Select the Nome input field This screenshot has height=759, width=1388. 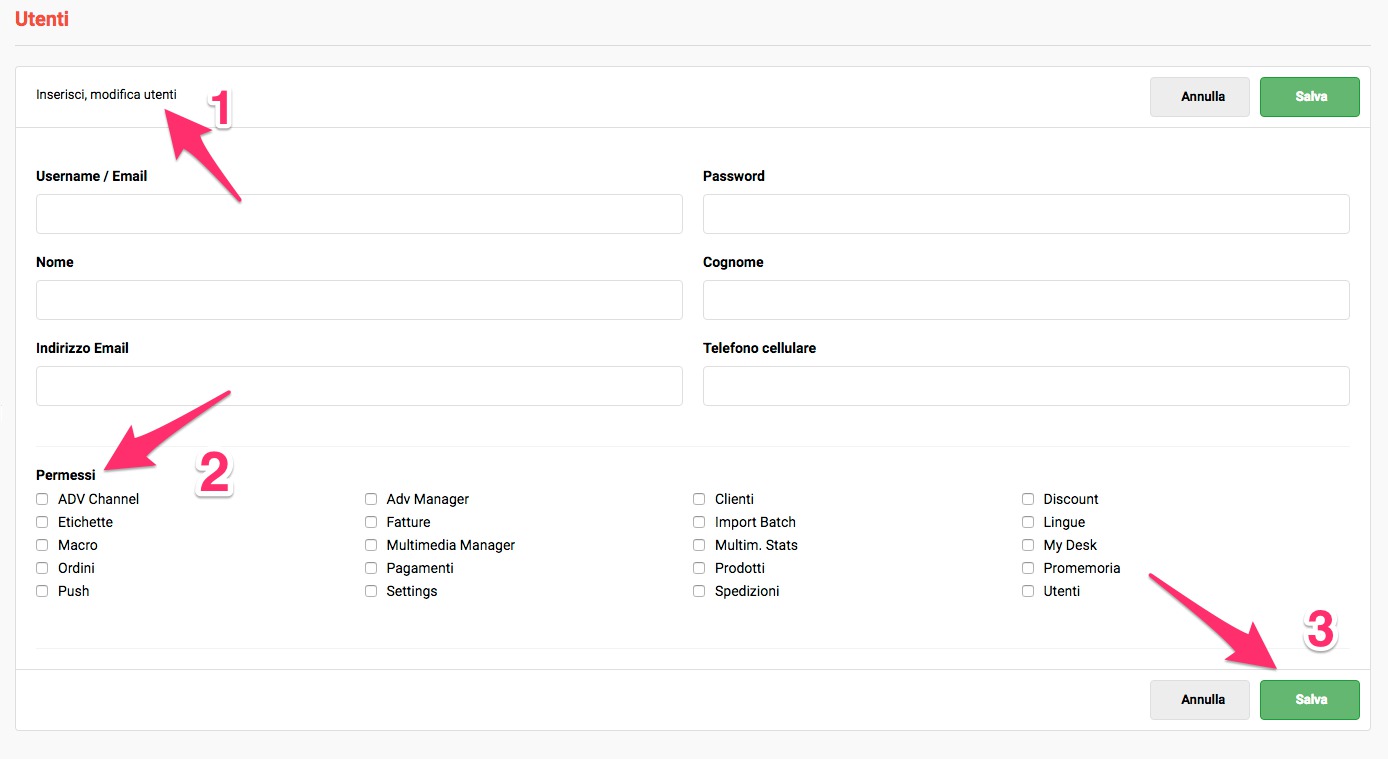[x=359, y=300]
